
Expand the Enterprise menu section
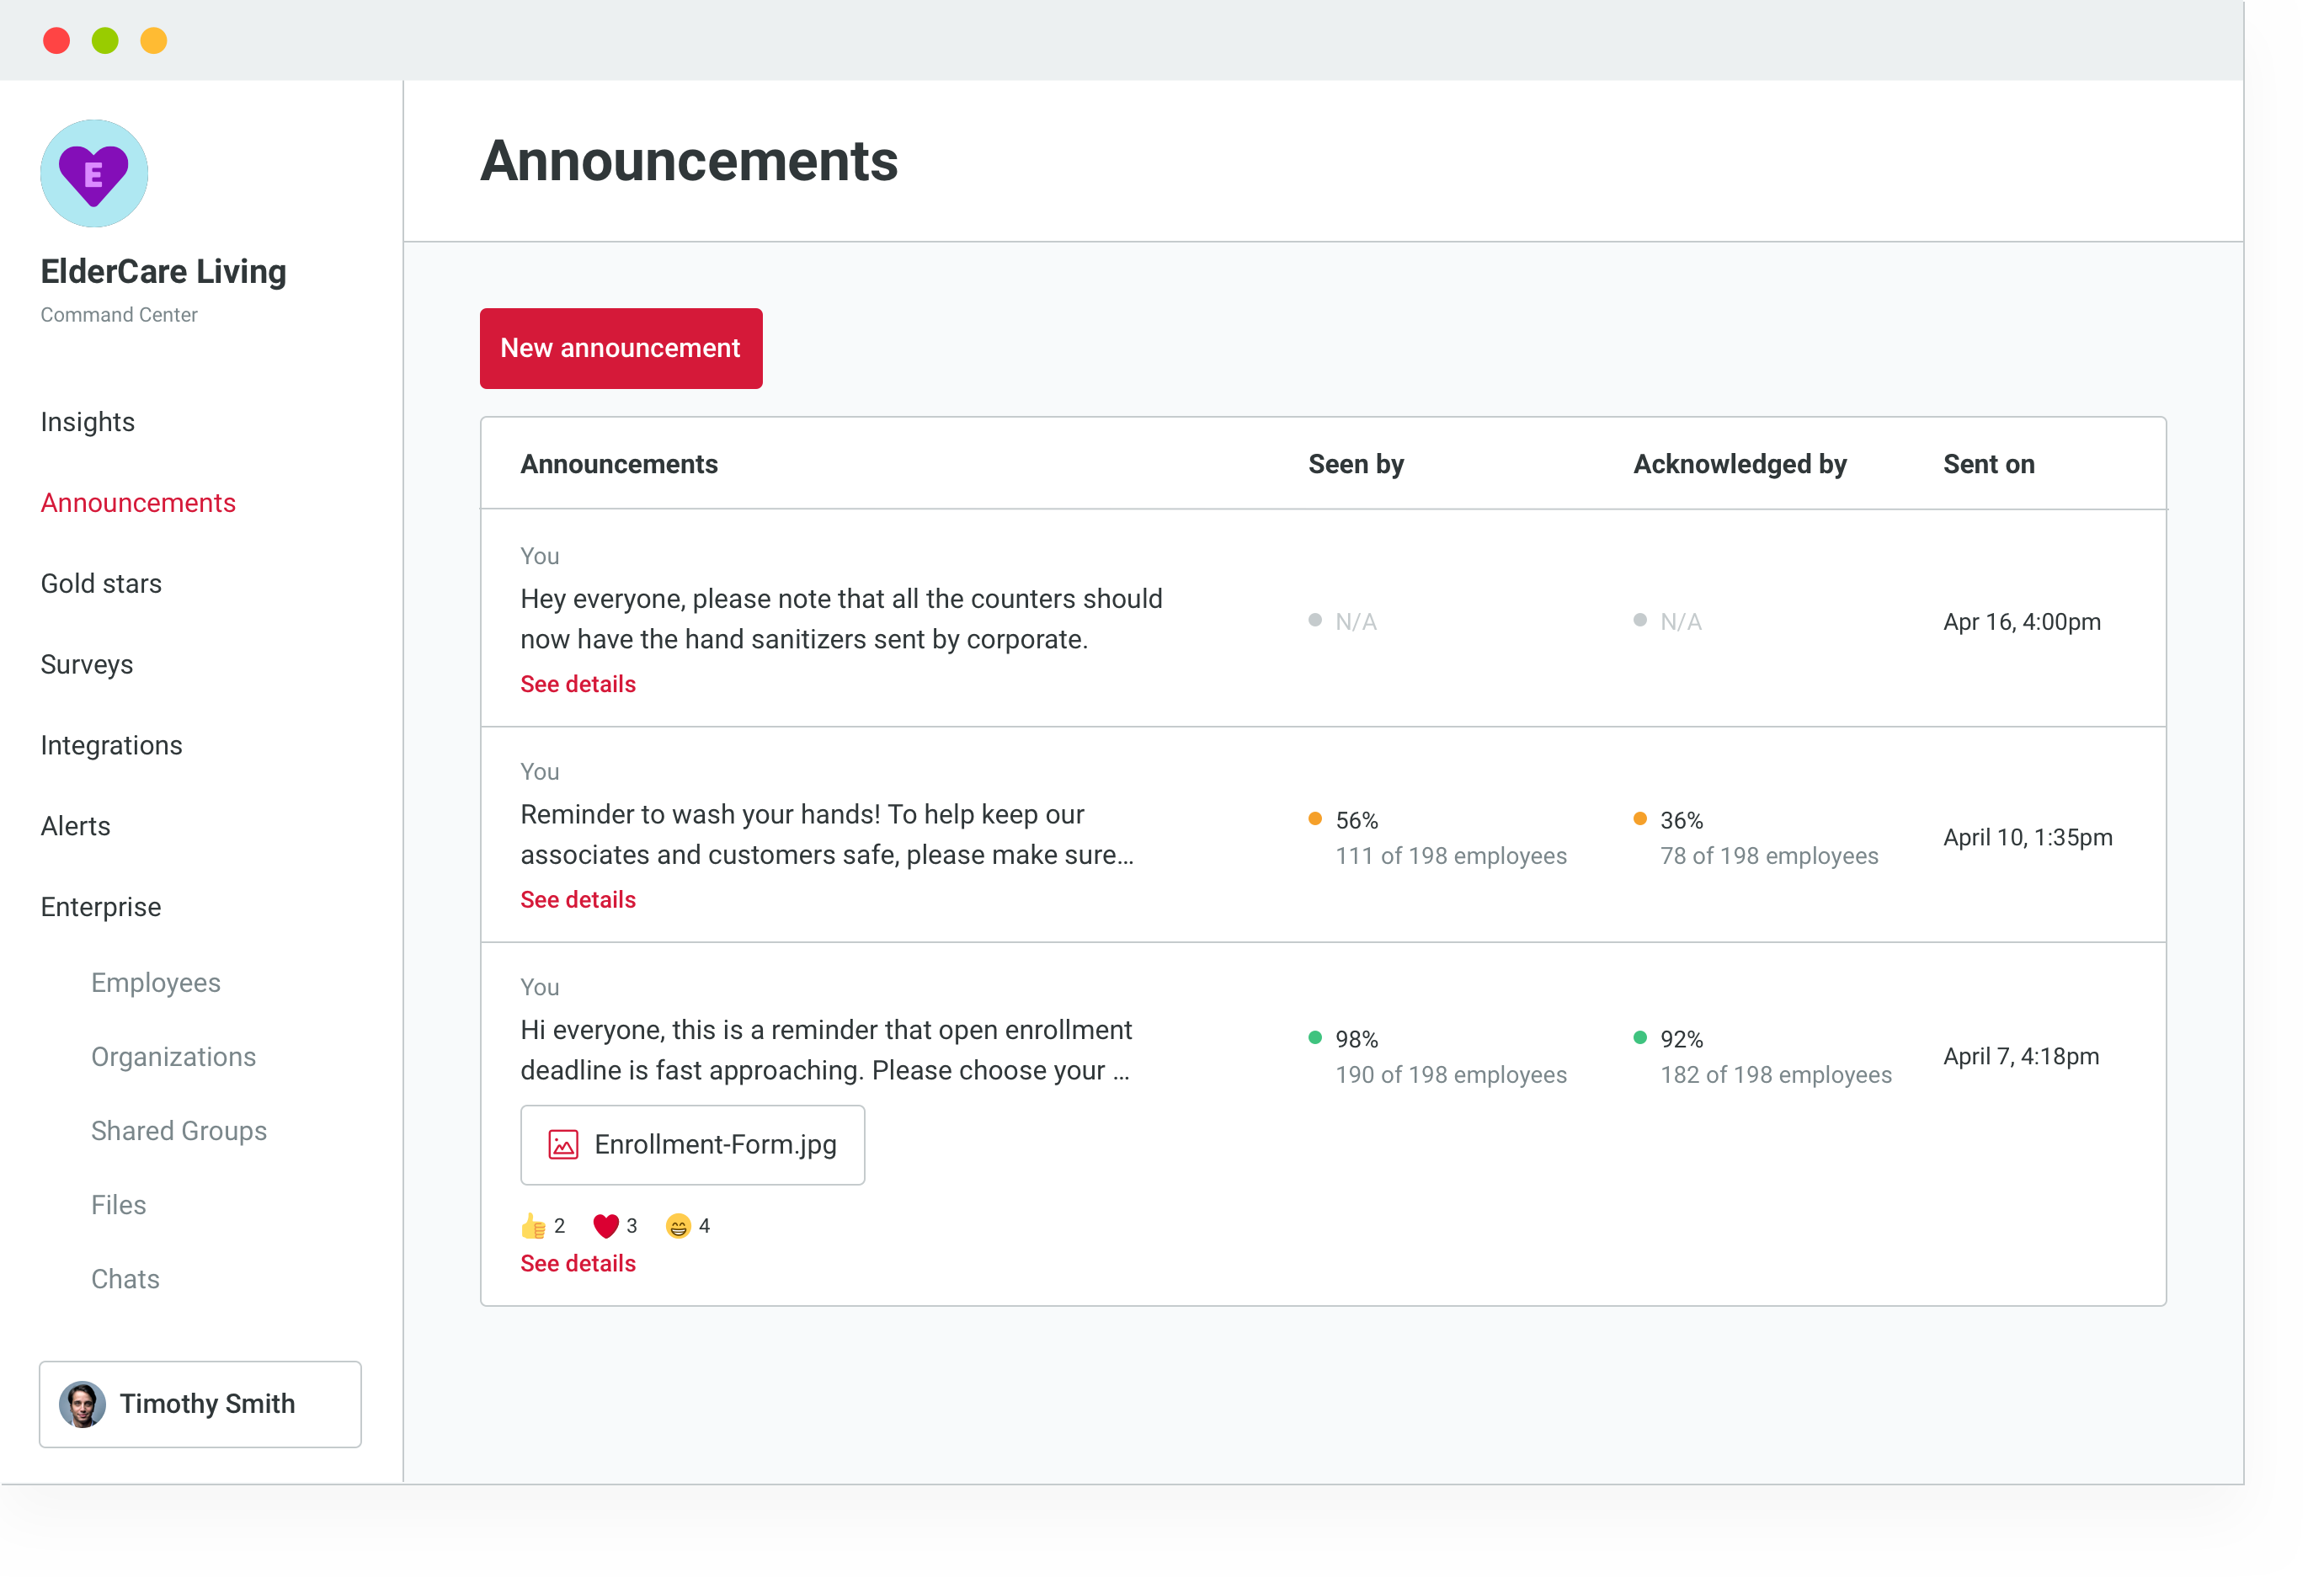point(101,907)
